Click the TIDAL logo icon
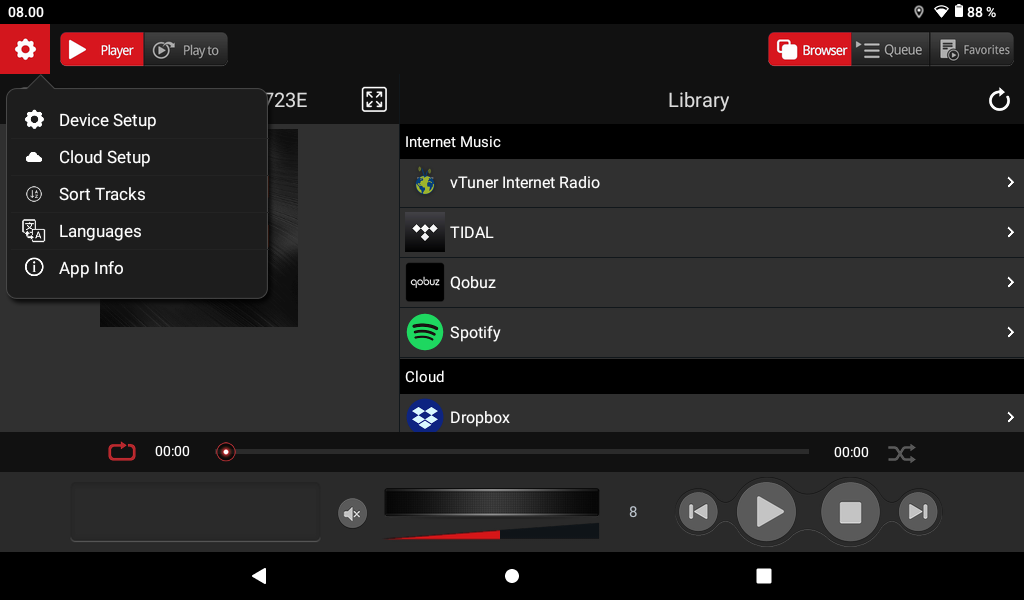1024x600 pixels. [x=424, y=232]
